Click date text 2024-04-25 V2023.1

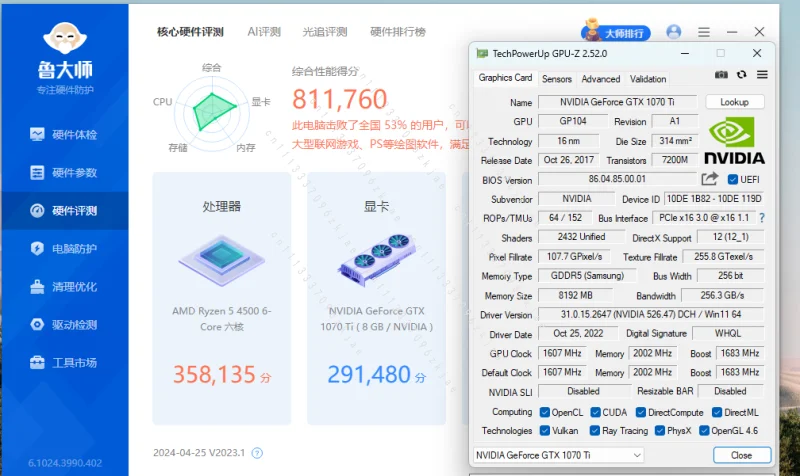[199, 453]
